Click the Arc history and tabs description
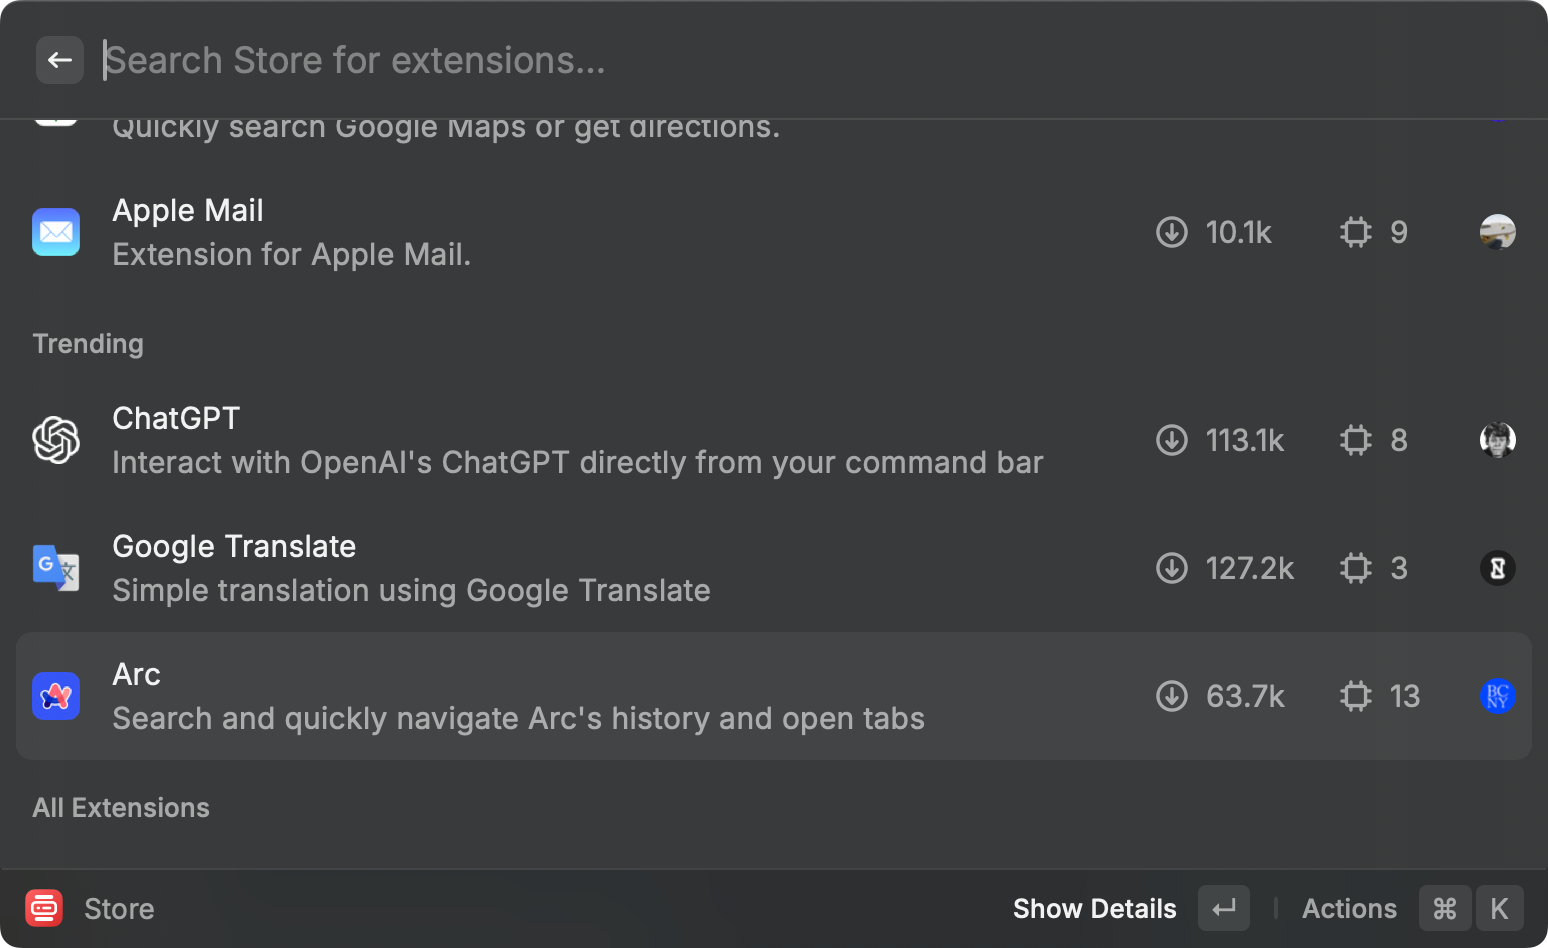The height and width of the screenshot is (948, 1548). 518,719
